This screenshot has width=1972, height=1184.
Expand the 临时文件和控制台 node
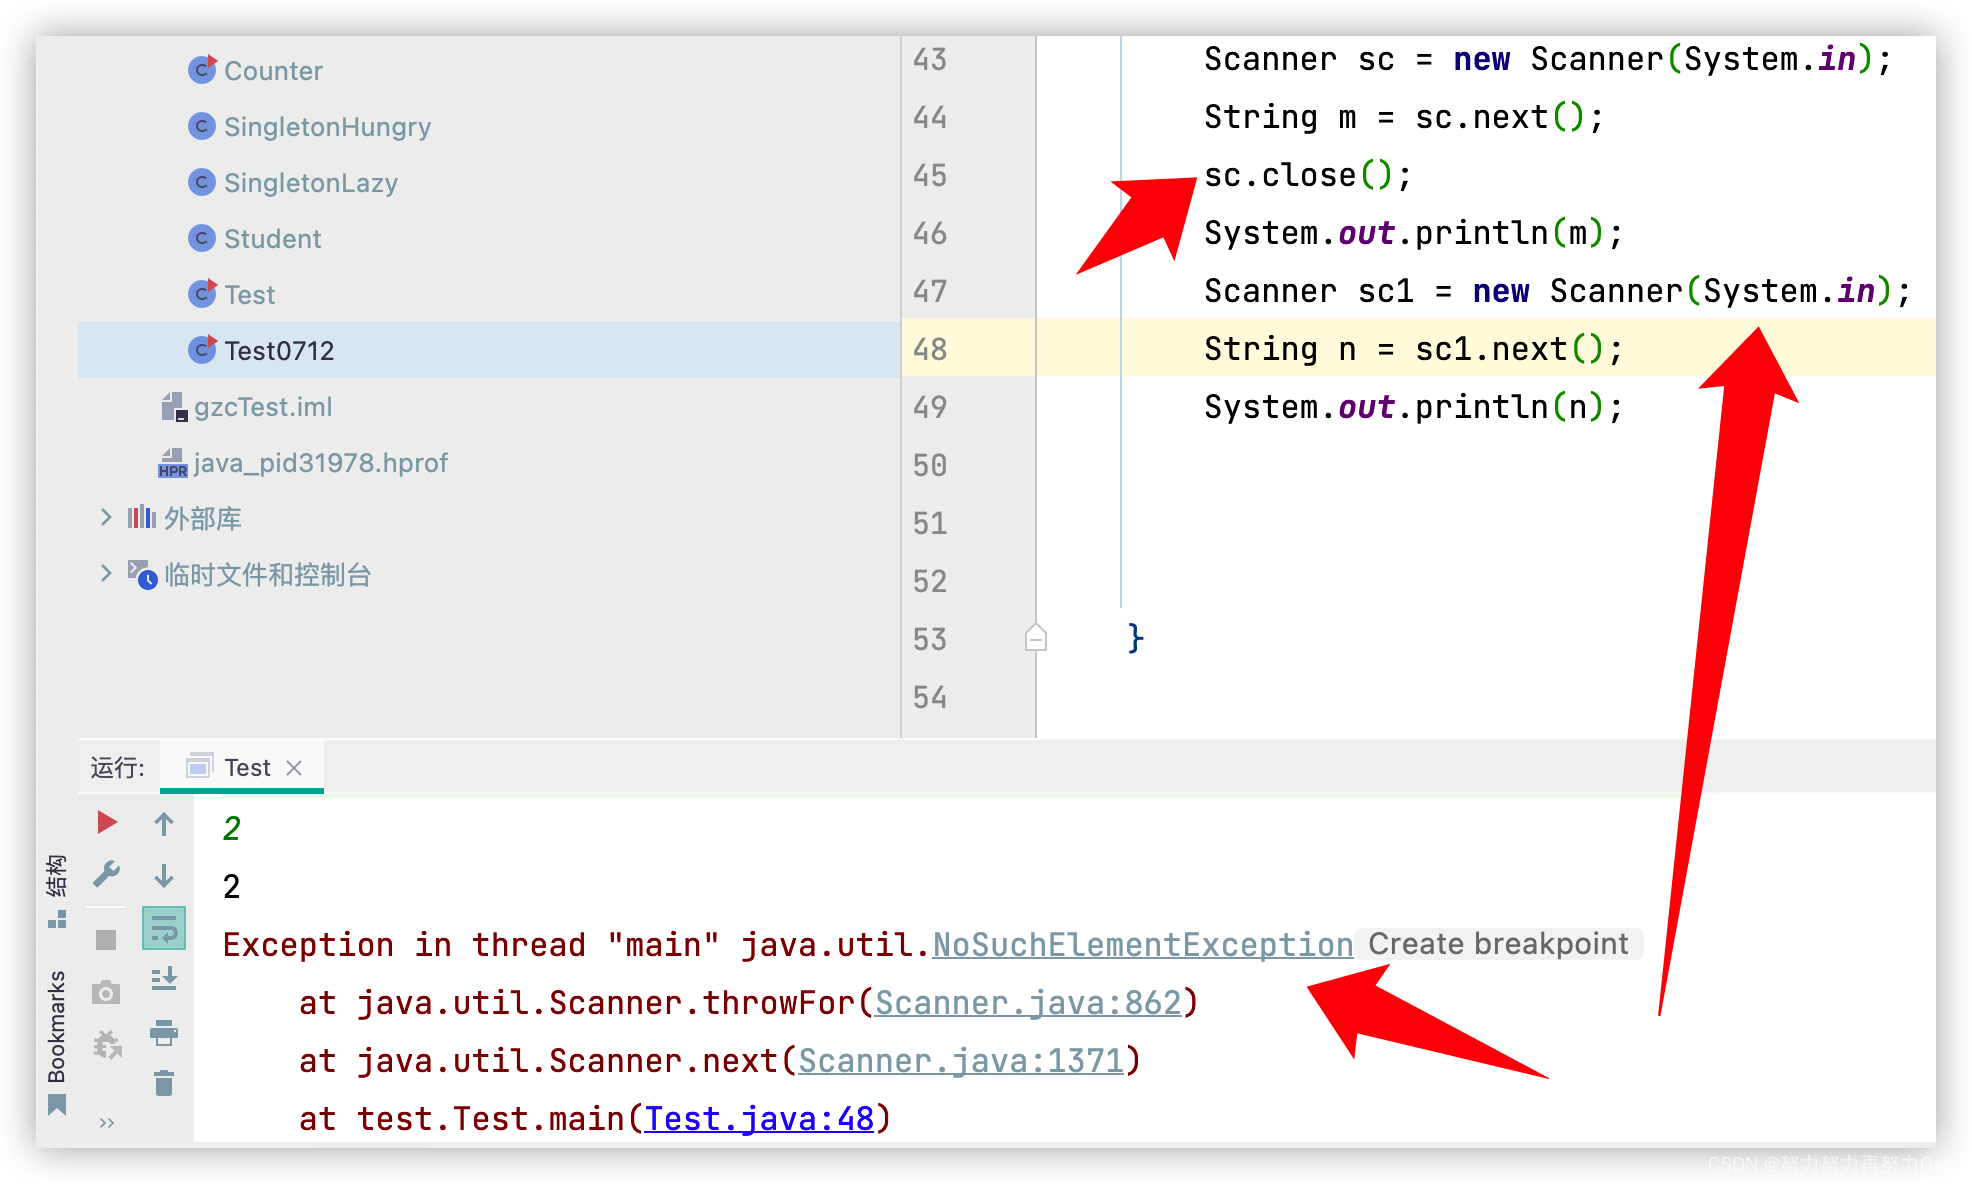[x=106, y=573]
